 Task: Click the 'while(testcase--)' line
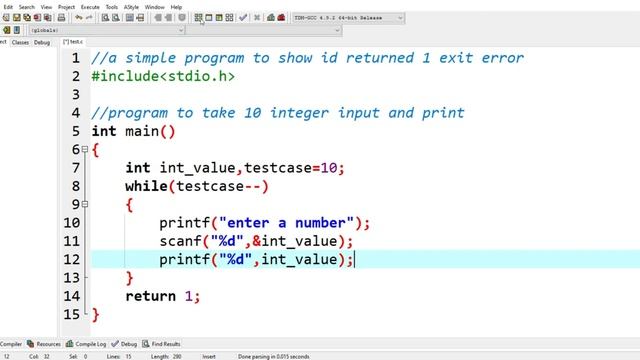(x=197, y=187)
